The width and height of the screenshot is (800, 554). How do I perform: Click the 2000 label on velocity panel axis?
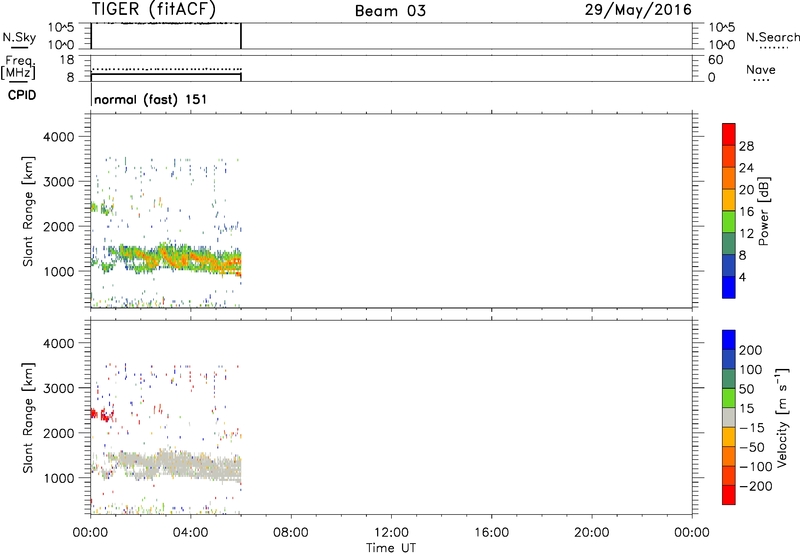[x=58, y=433]
